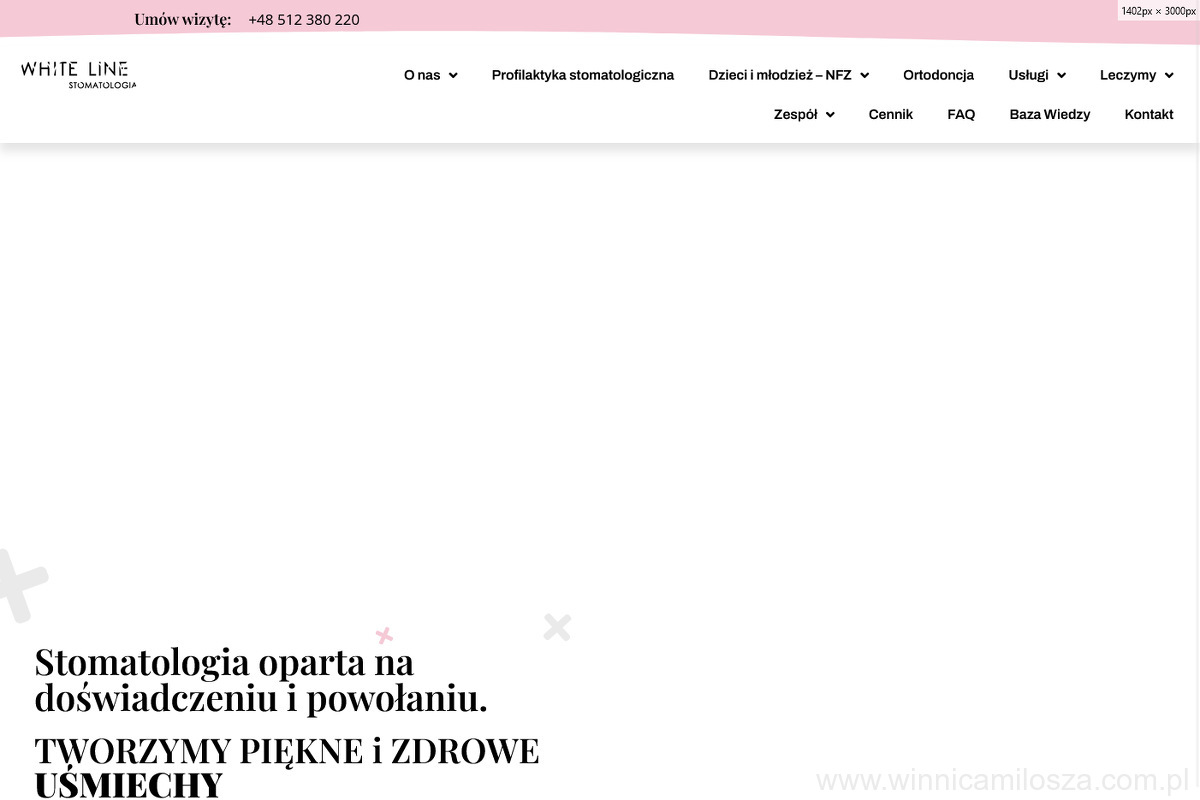Expand the Zespół menu chevron

coord(830,115)
